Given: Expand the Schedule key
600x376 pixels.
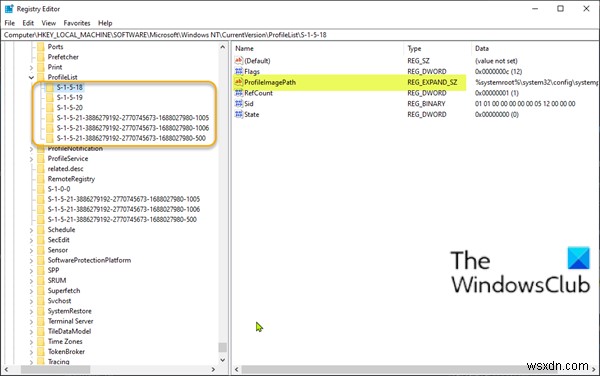Looking at the screenshot, I should pos(31,230).
